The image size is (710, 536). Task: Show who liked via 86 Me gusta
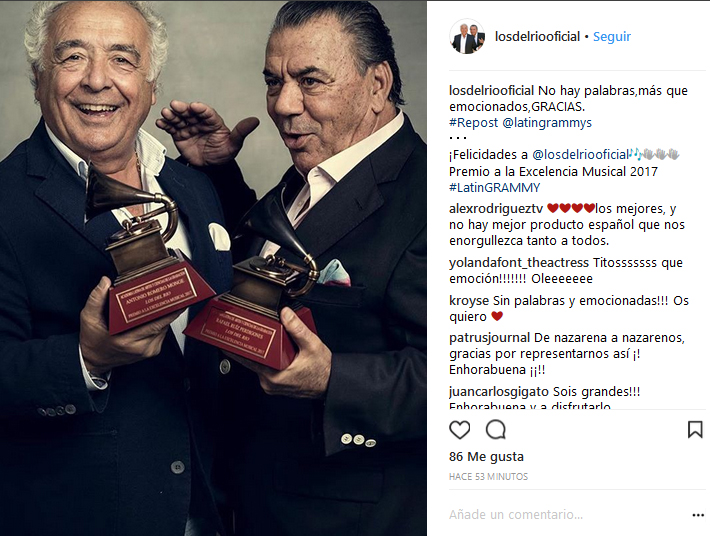(x=486, y=457)
